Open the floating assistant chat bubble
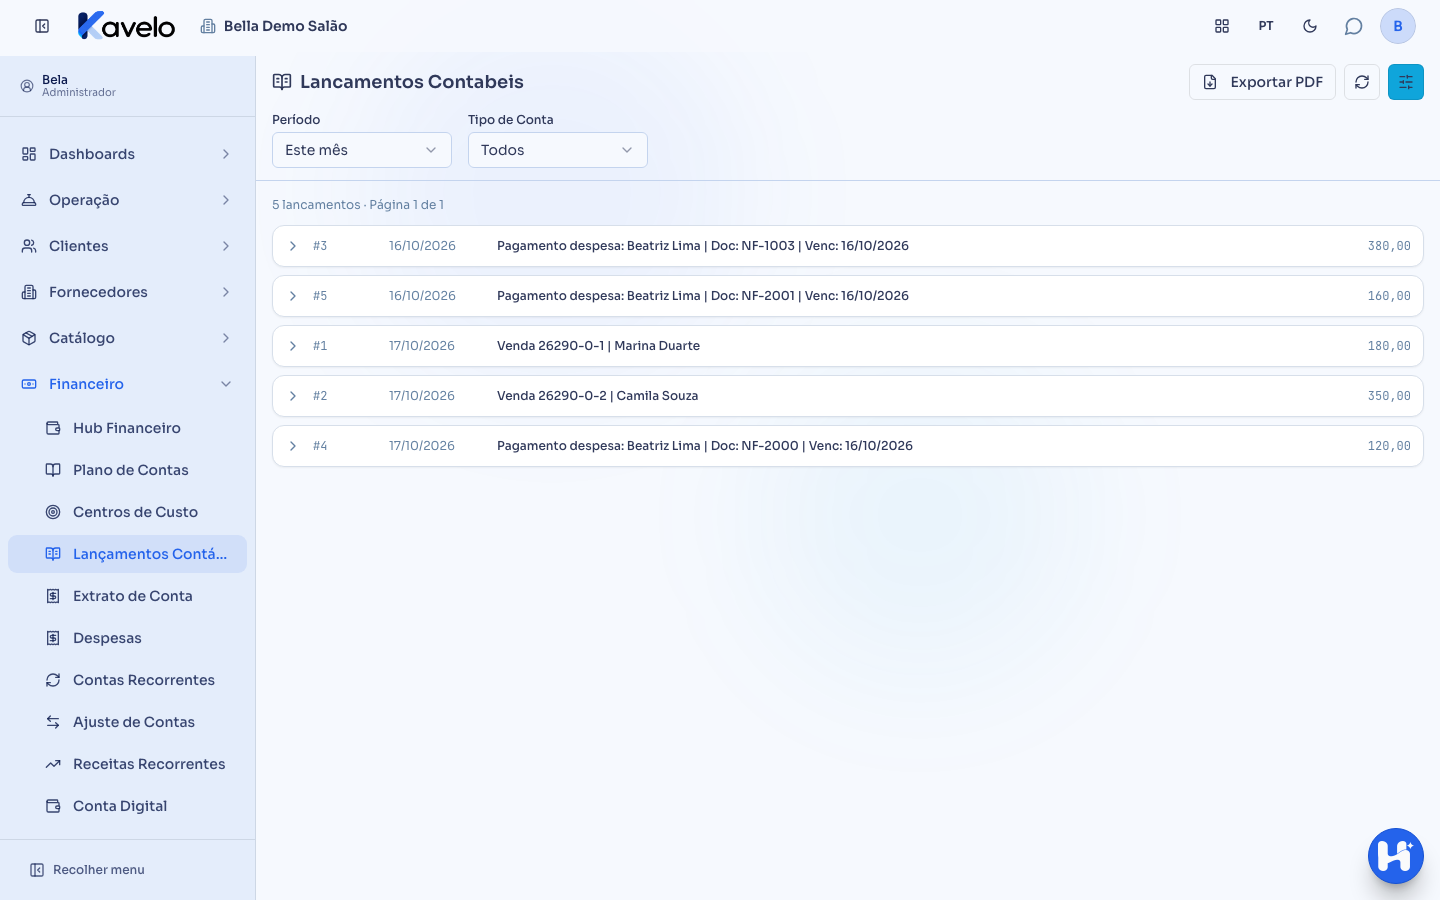 [1396, 856]
